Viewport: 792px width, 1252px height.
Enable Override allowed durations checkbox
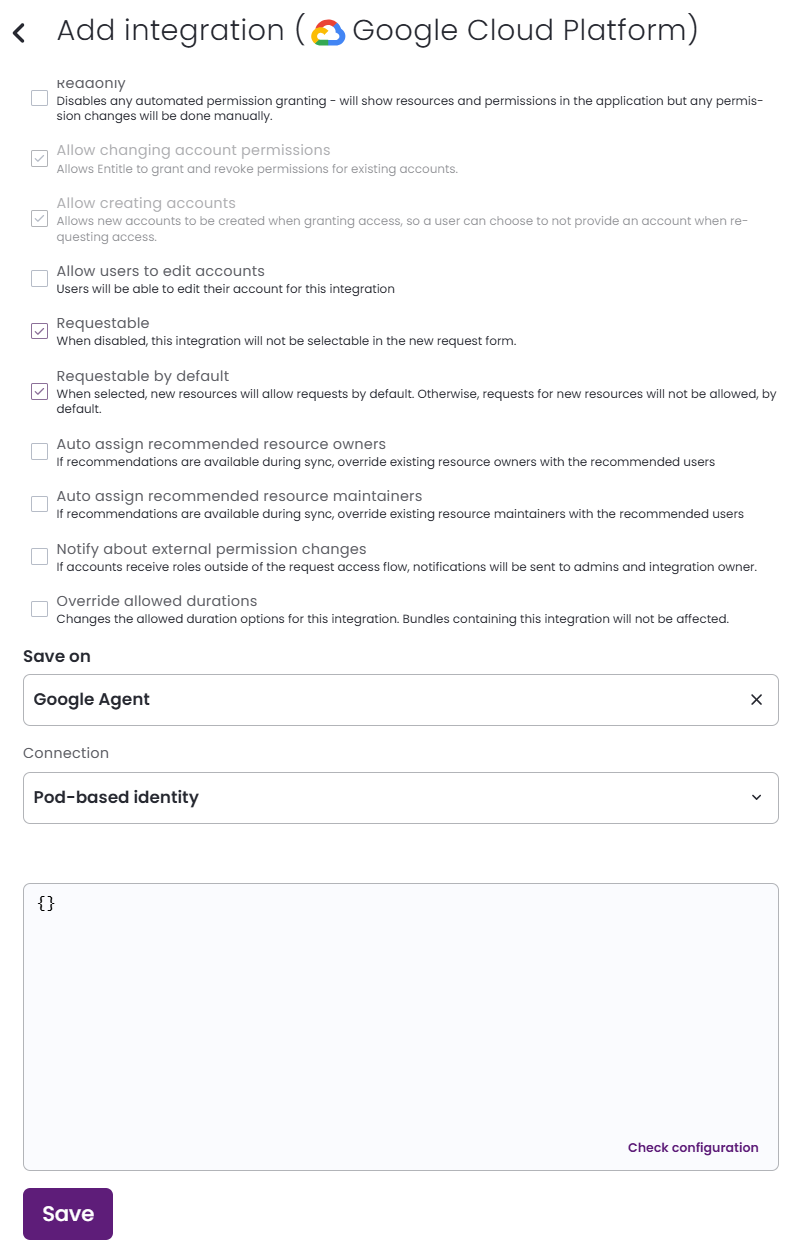point(39,609)
